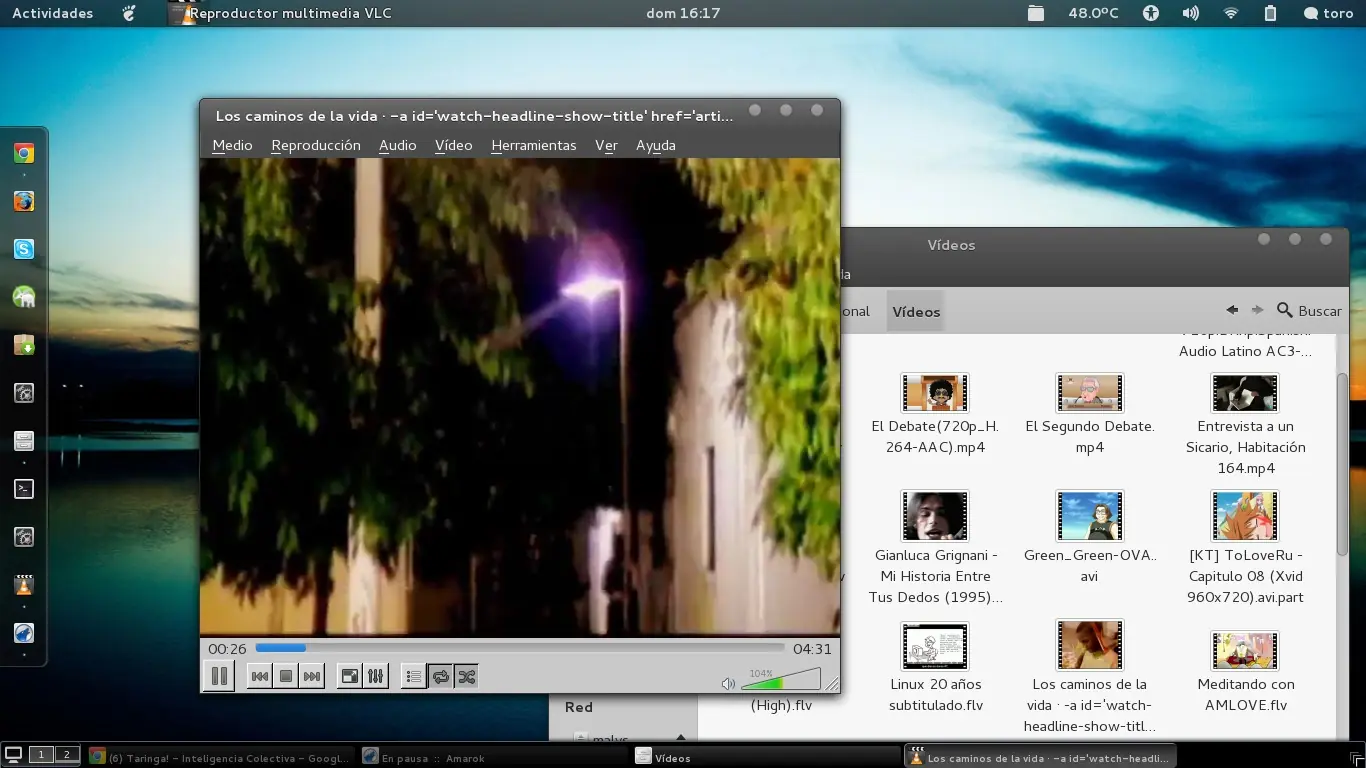This screenshot has width=1366, height=768.
Task: Open the clock showing dom 16:17
Action: point(683,13)
